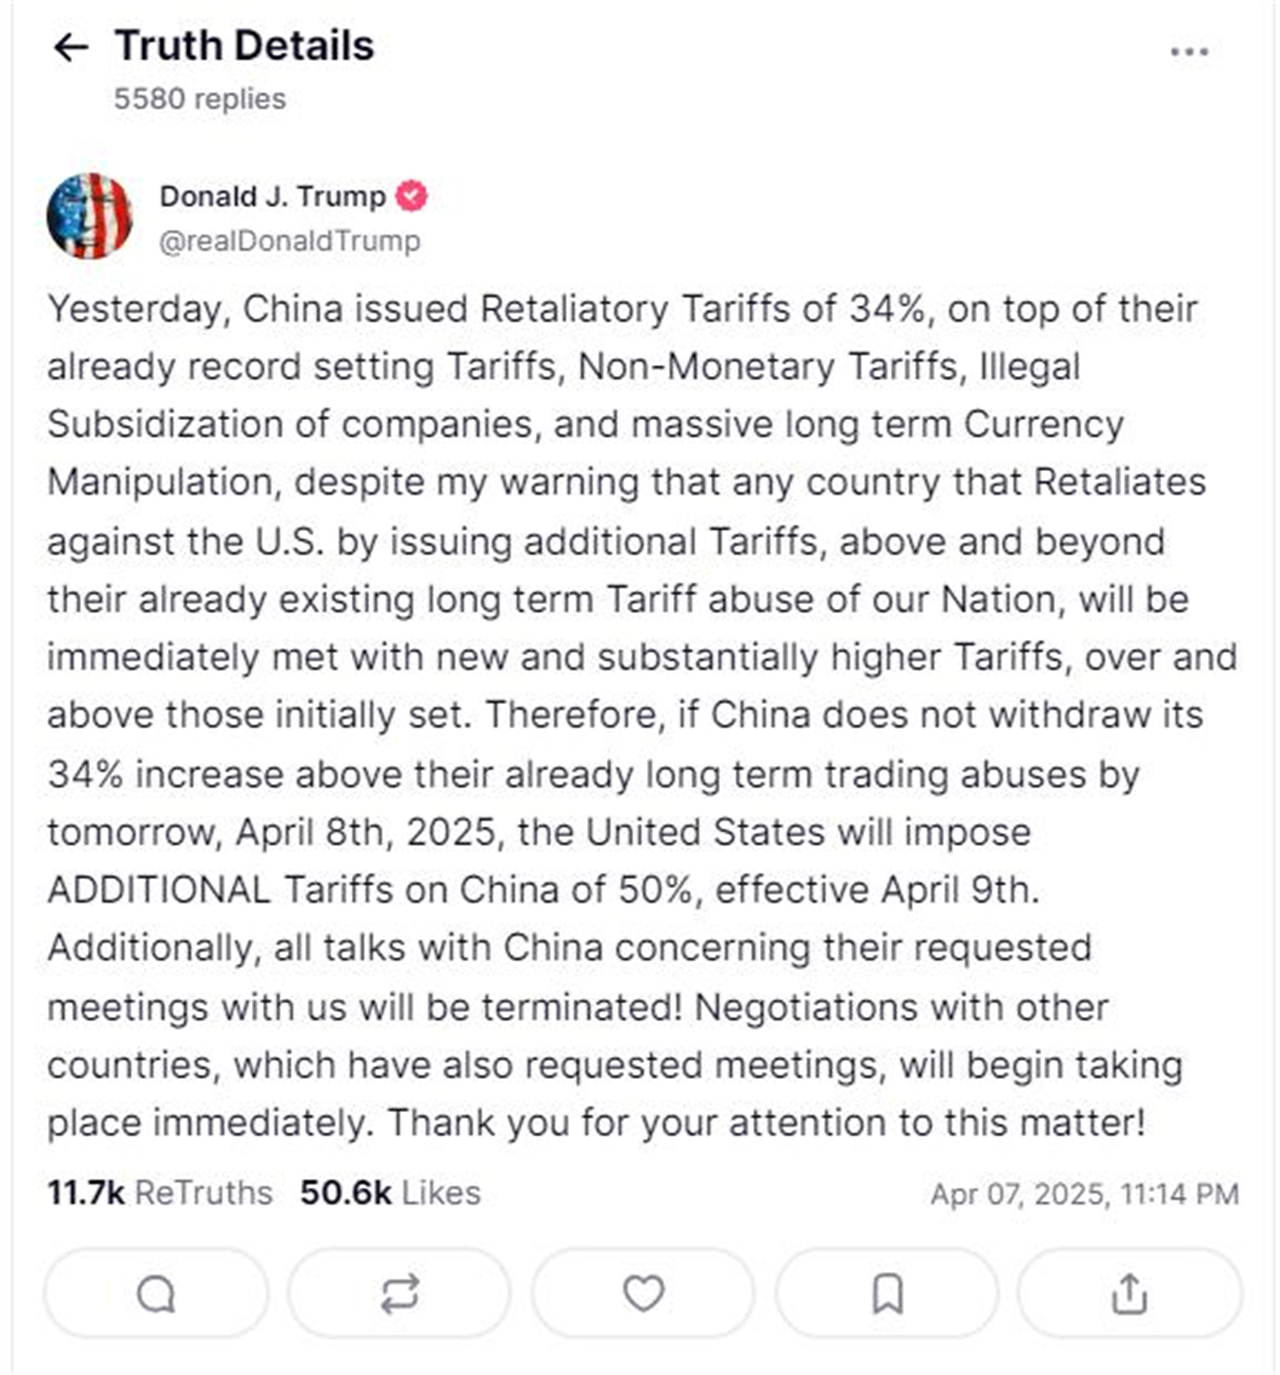Image resolution: width=1280 pixels, height=1375 pixels.
Task: Select the ReTruth pill button
Action: (x=399, y=1294)
